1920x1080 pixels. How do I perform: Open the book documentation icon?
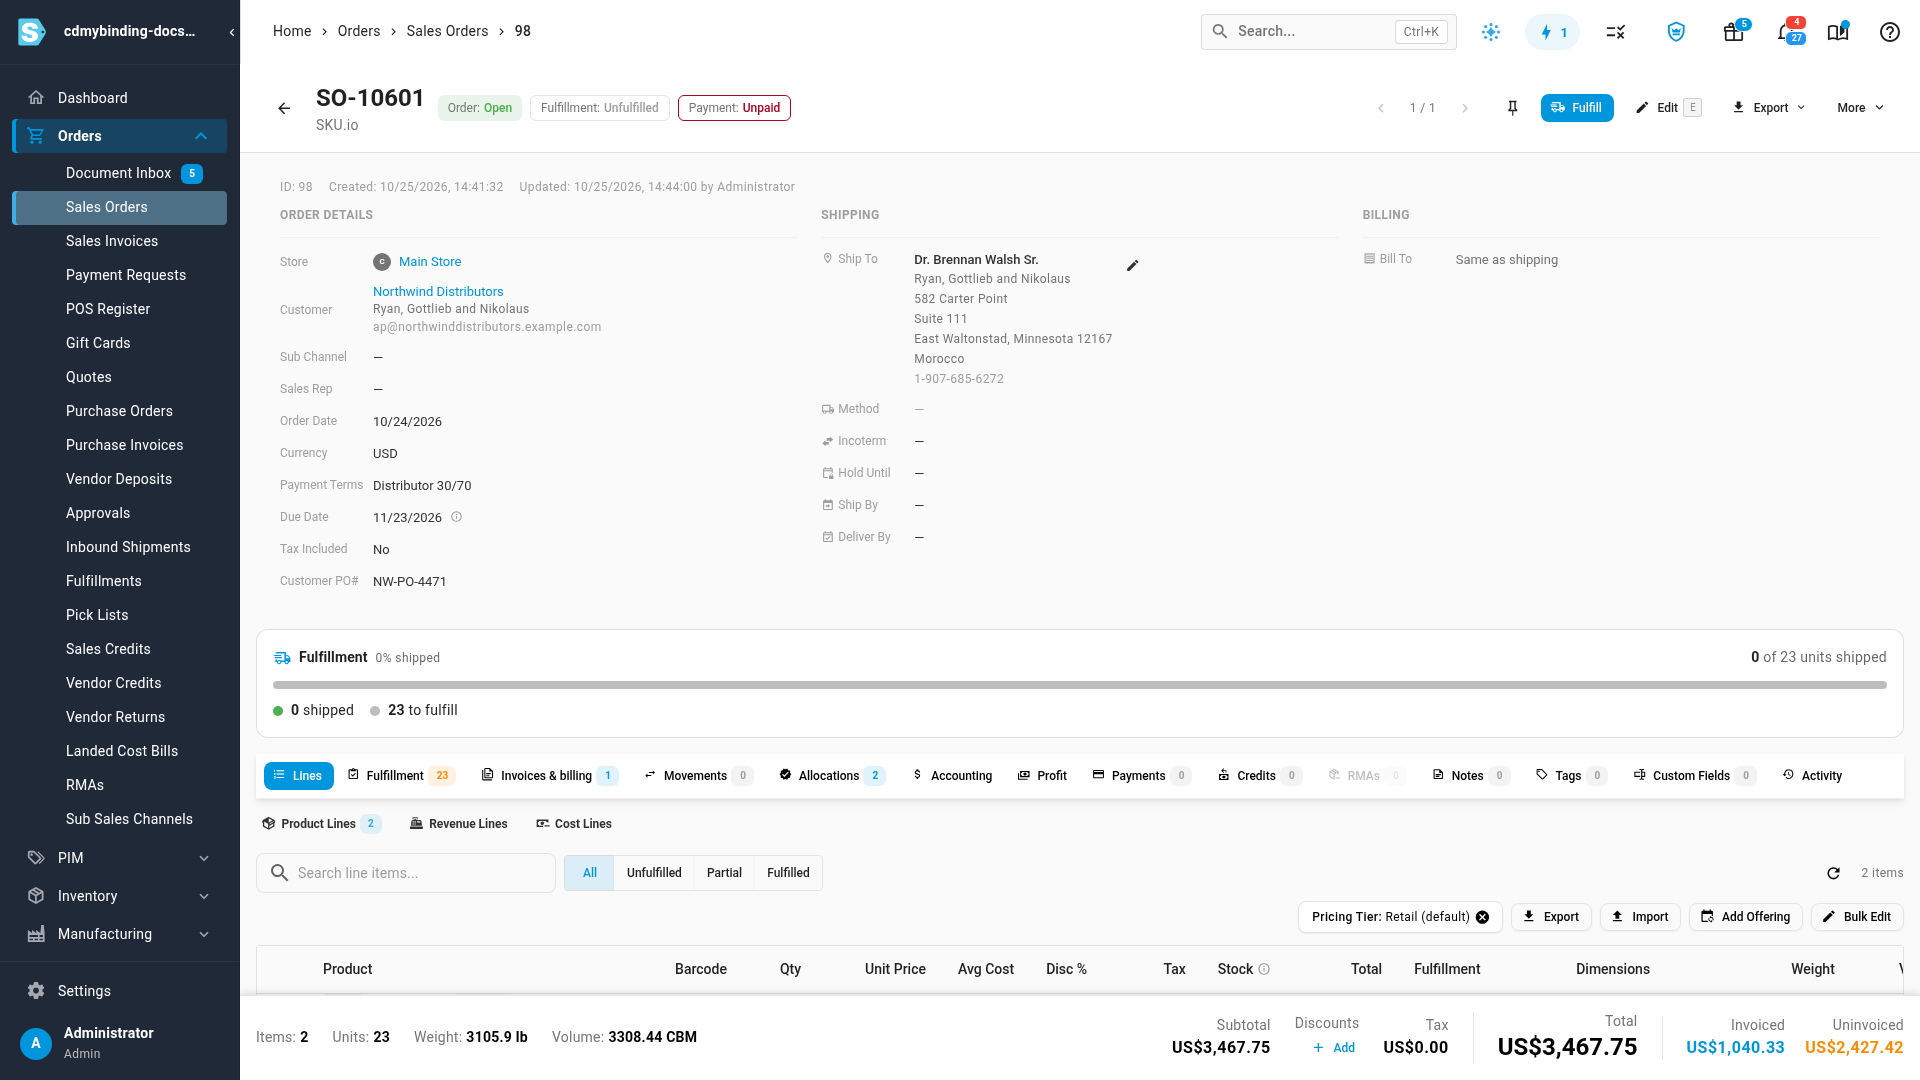[x=1838, y=32]
